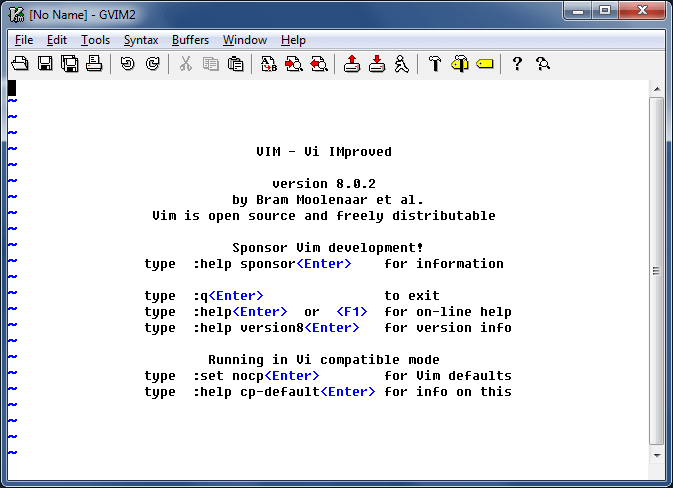Click 'Running in Vi compatible mode' text
673x488 pixels.
[x=324, y=360]
